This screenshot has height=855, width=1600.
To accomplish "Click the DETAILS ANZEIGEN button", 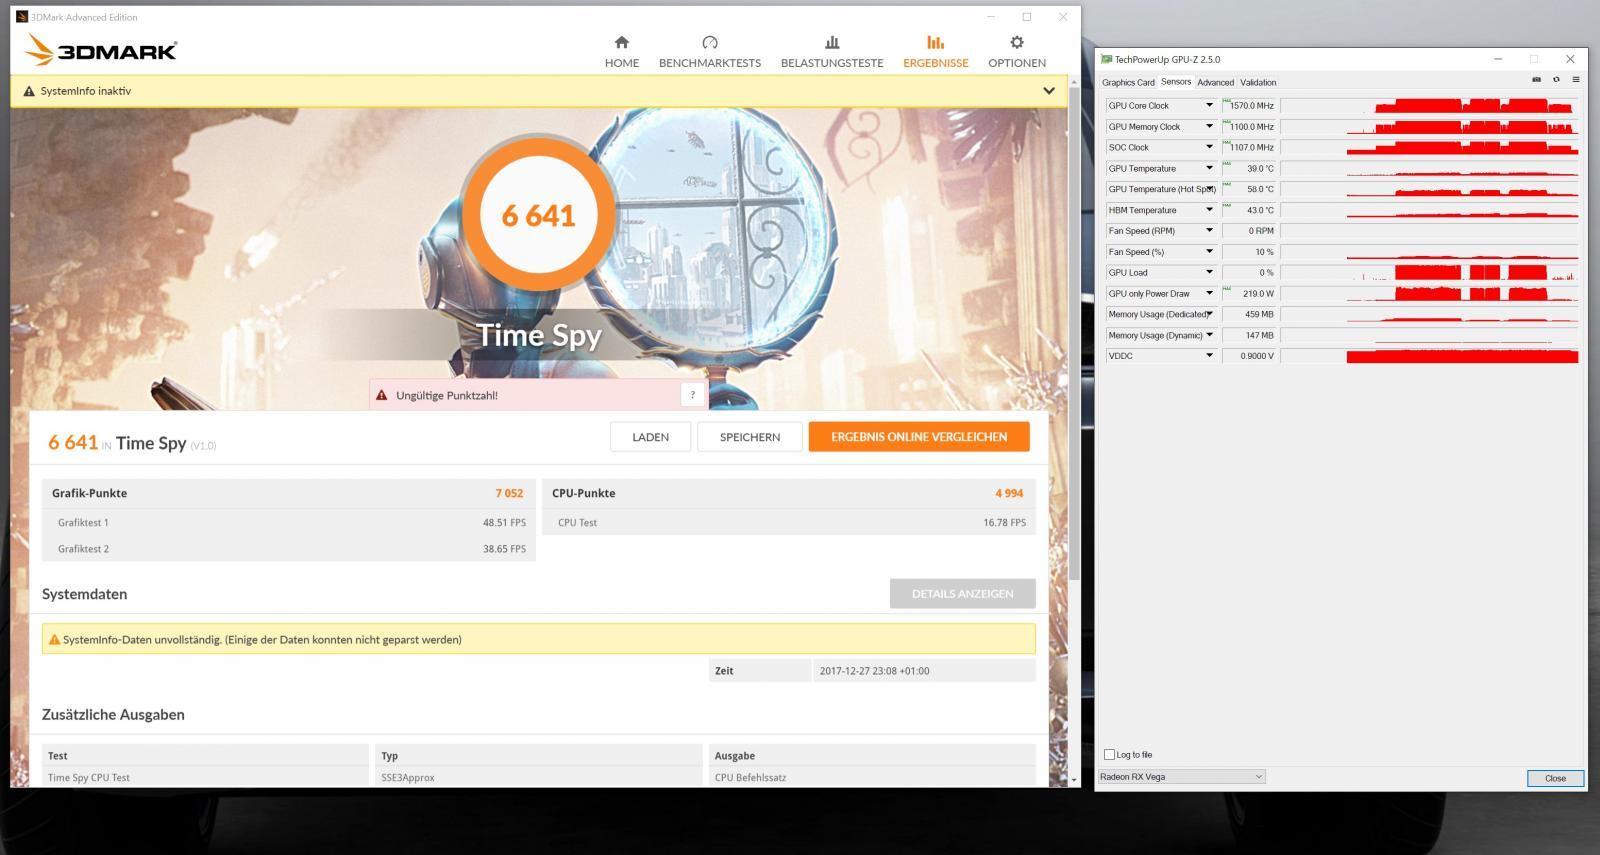I will point(962,594).
